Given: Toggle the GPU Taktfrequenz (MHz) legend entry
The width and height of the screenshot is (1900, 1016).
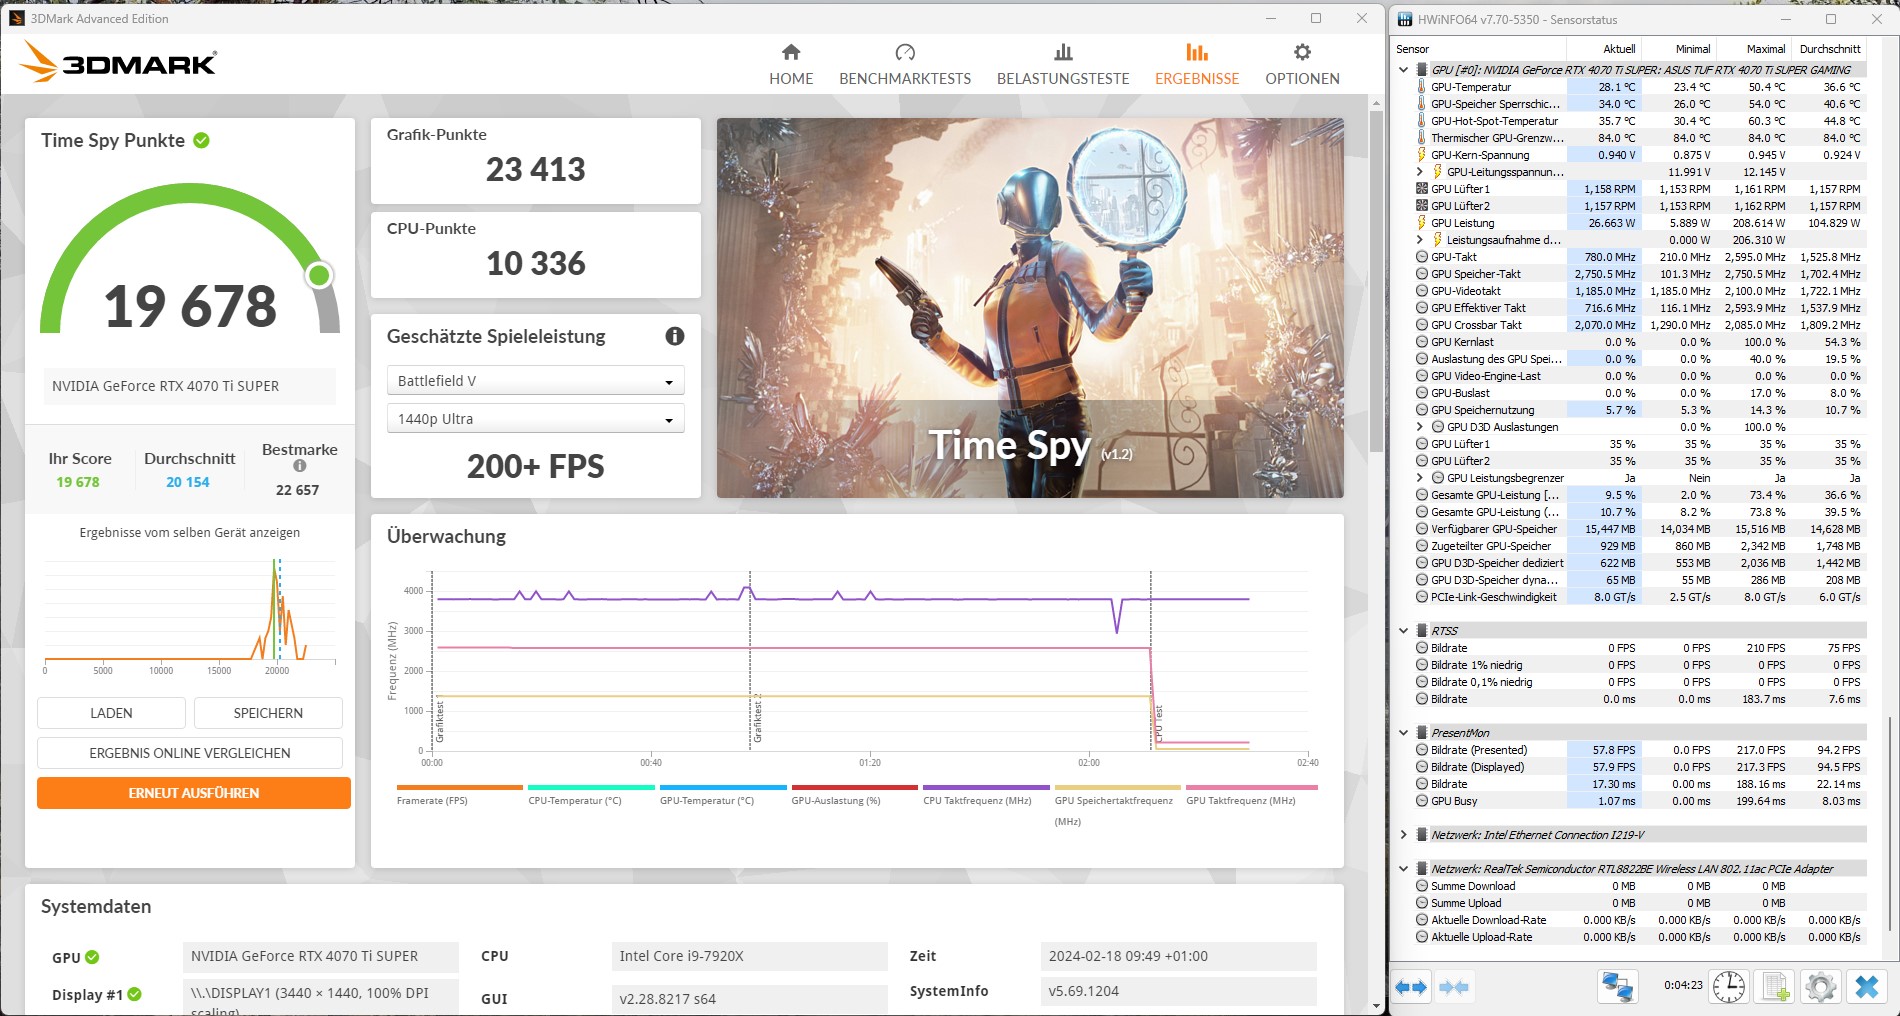Looking at the screenshot, I should click(1251, 794).
